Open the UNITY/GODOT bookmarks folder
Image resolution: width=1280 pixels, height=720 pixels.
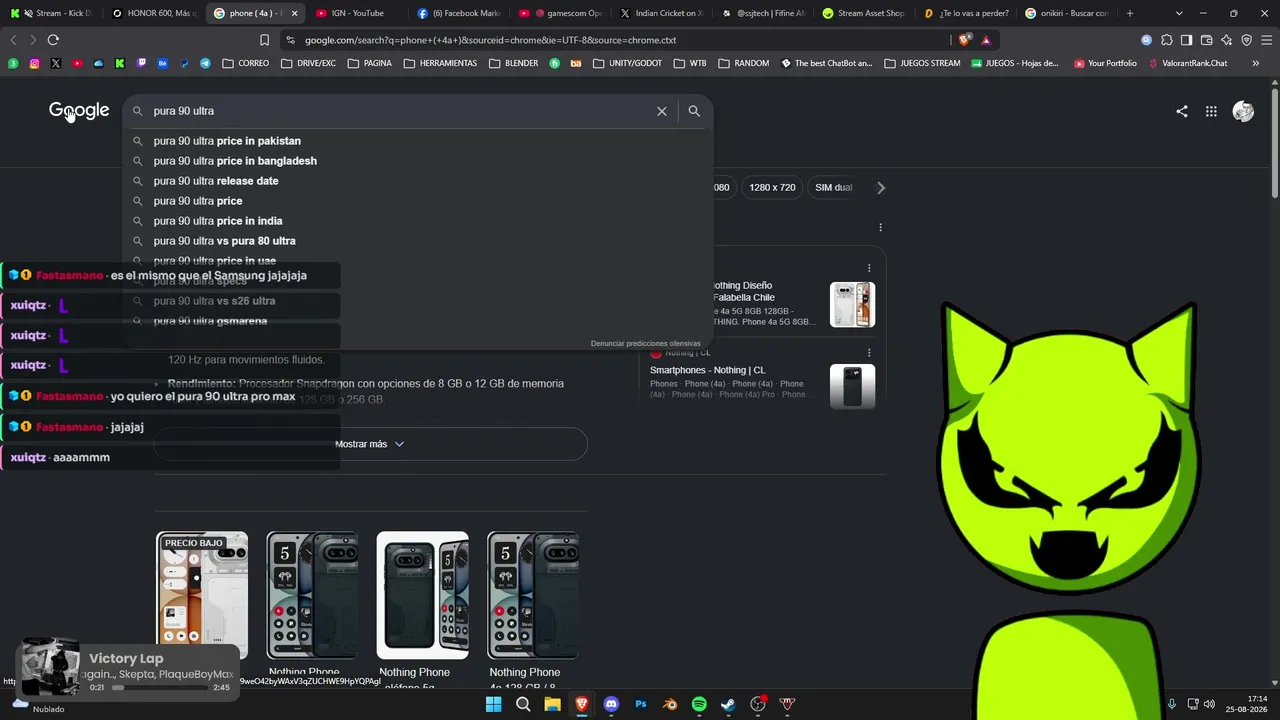point(627,63)
